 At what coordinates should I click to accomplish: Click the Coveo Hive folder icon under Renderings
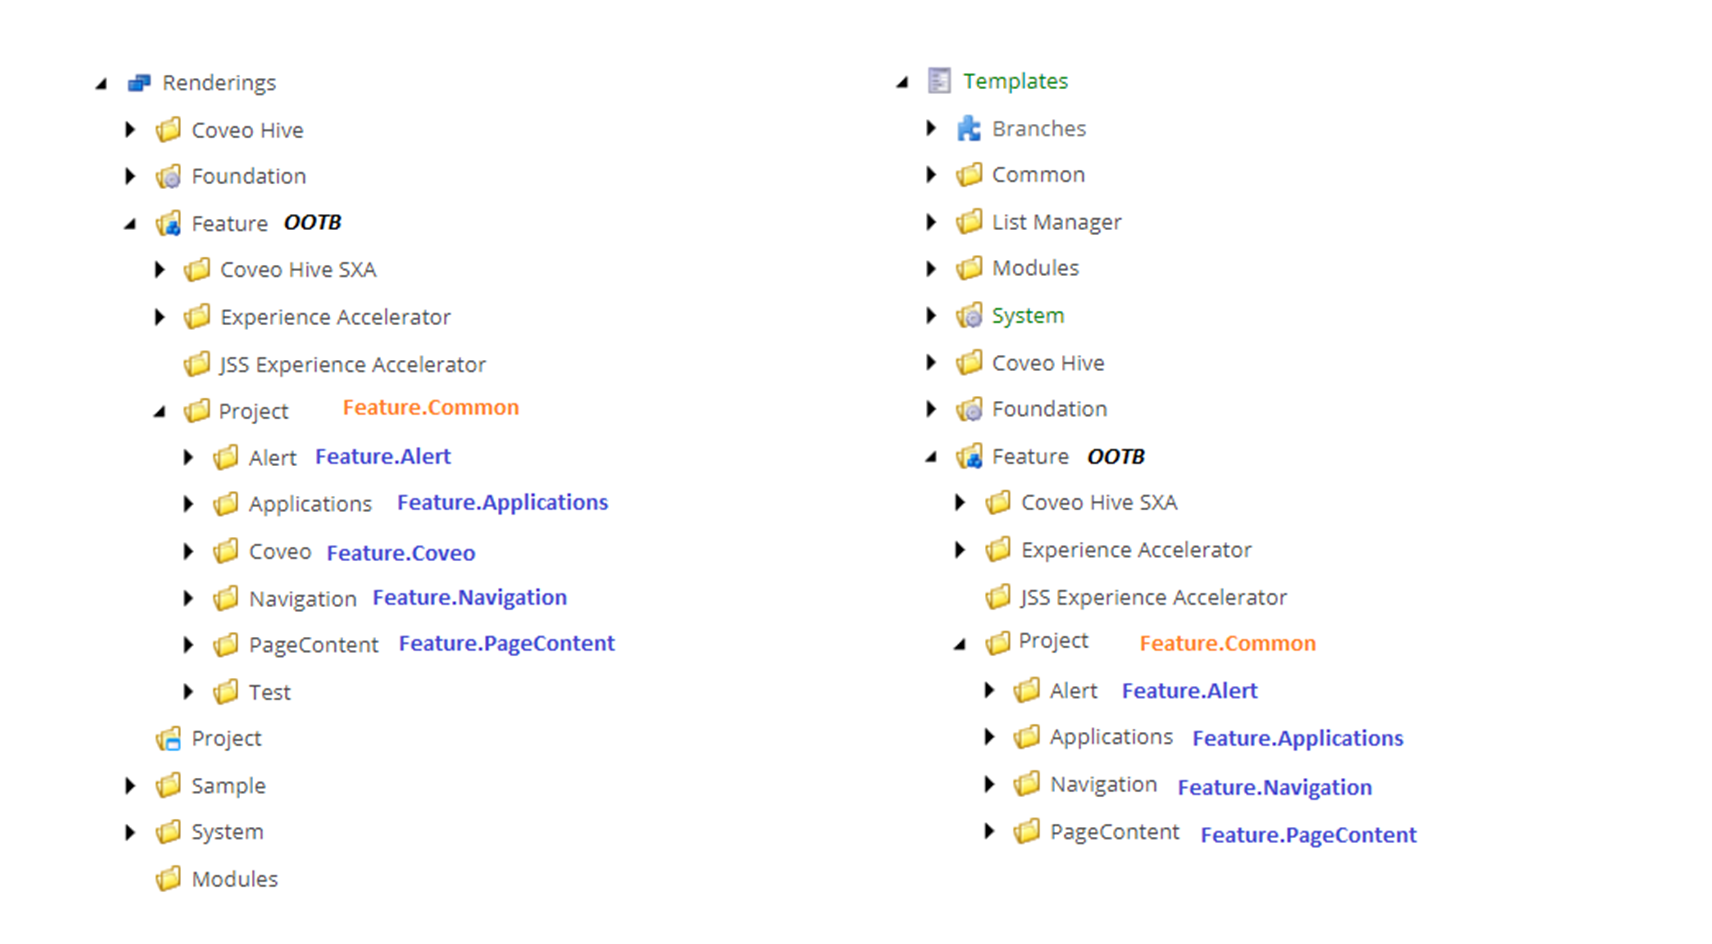[x=168, y=130]
